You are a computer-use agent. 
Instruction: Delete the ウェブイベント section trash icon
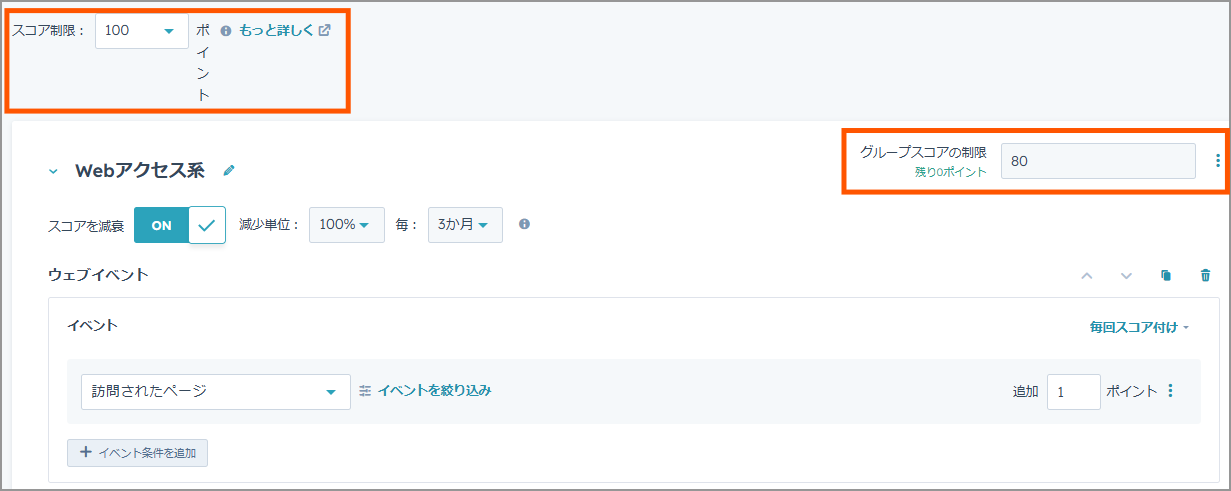[x=1205, y=275]
